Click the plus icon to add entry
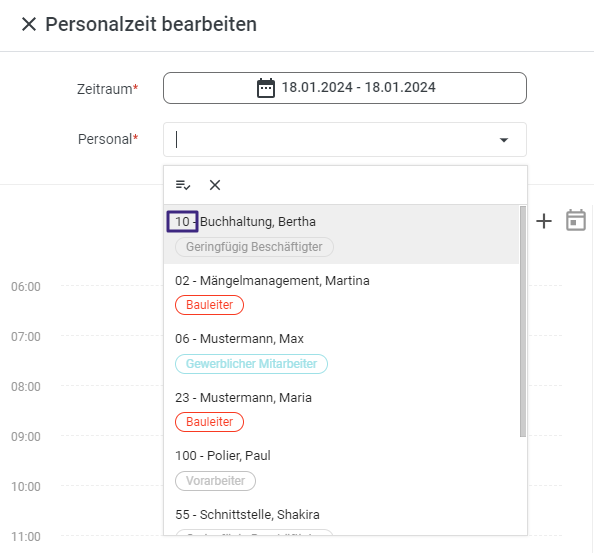The image size is (594, 553). pyautogui.click(x=544, y=221)
